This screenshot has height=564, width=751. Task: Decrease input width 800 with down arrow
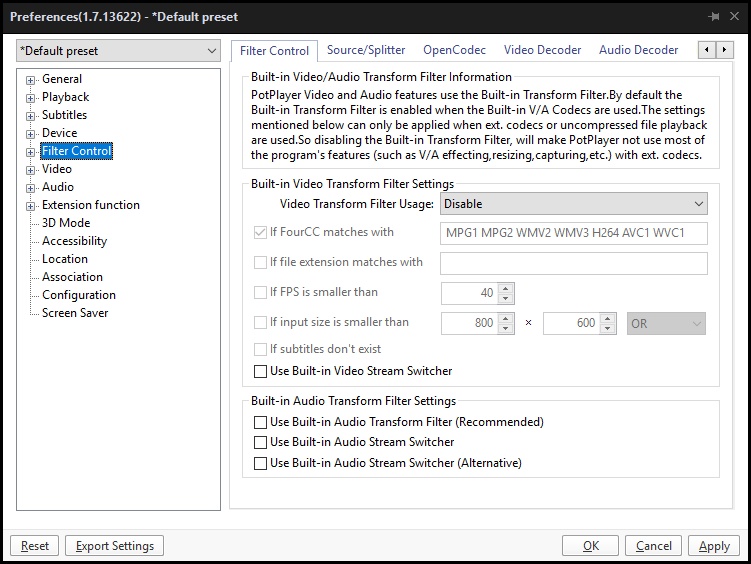click(x=505, y=328)
